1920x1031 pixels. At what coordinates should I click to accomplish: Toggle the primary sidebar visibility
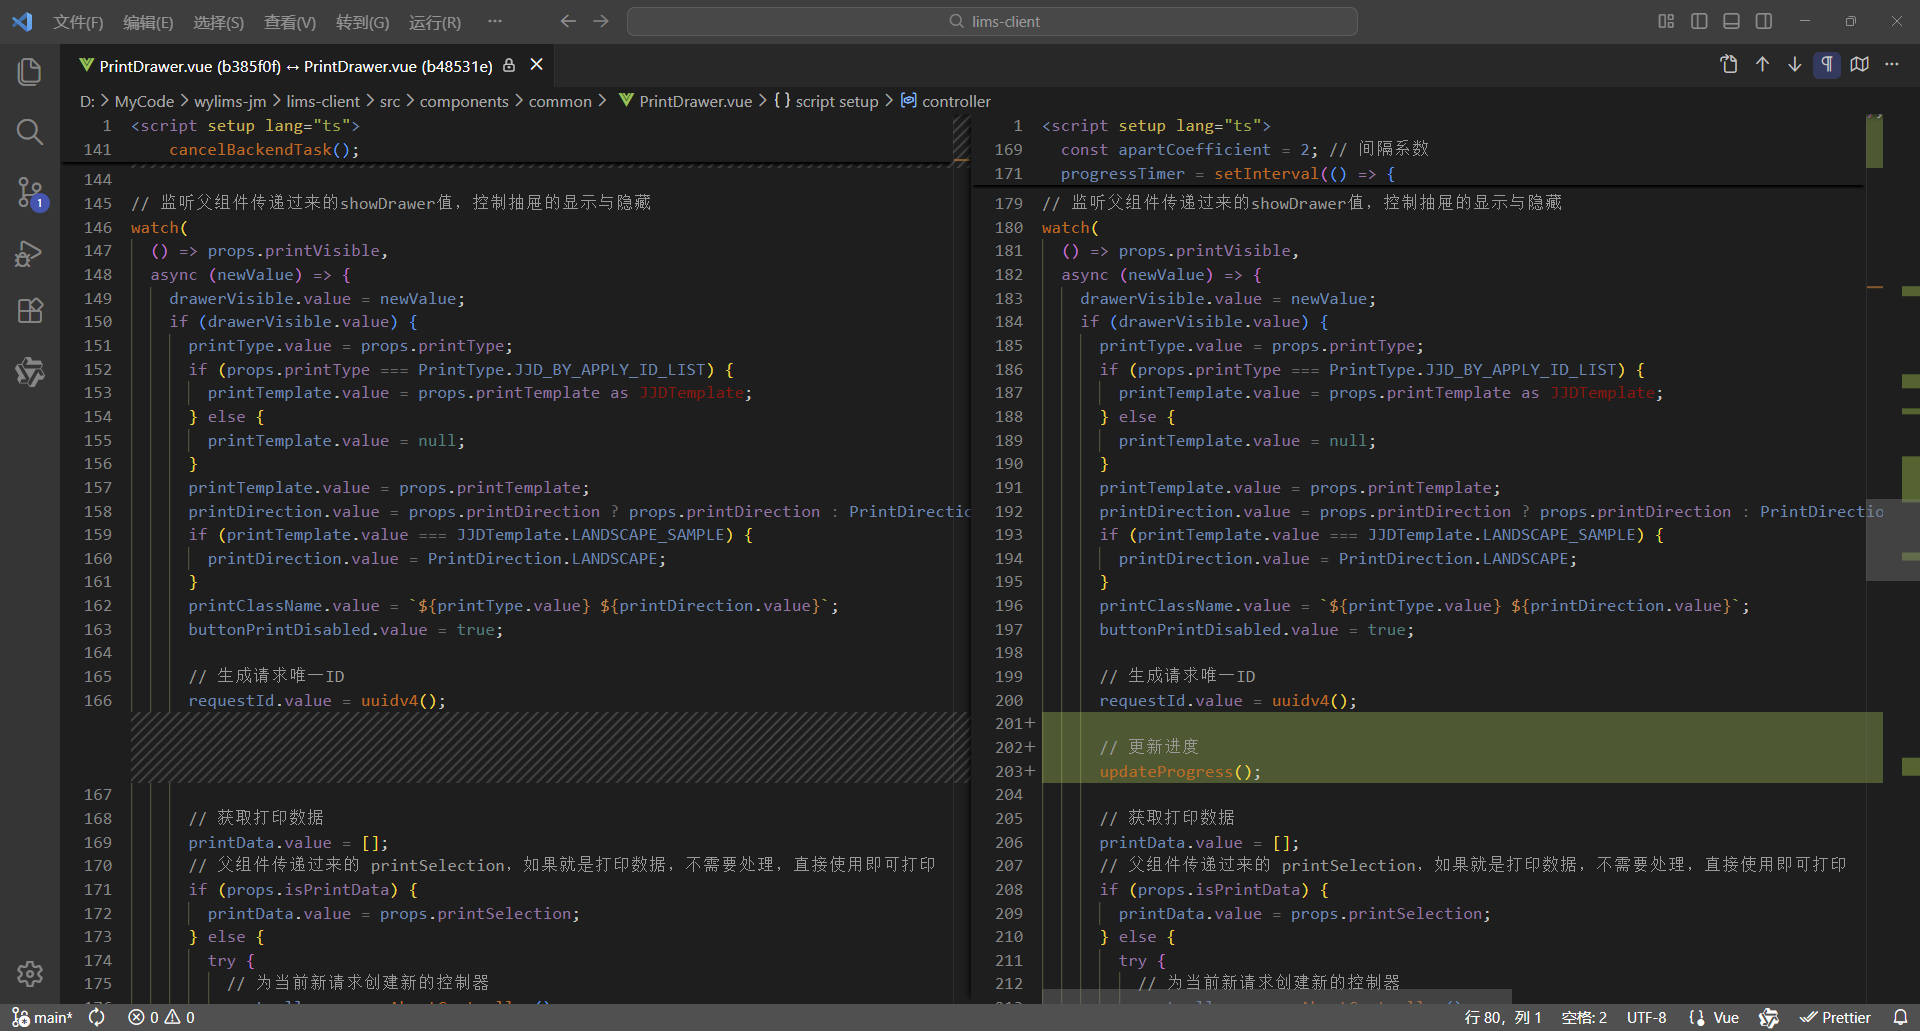pos(1699,20)
